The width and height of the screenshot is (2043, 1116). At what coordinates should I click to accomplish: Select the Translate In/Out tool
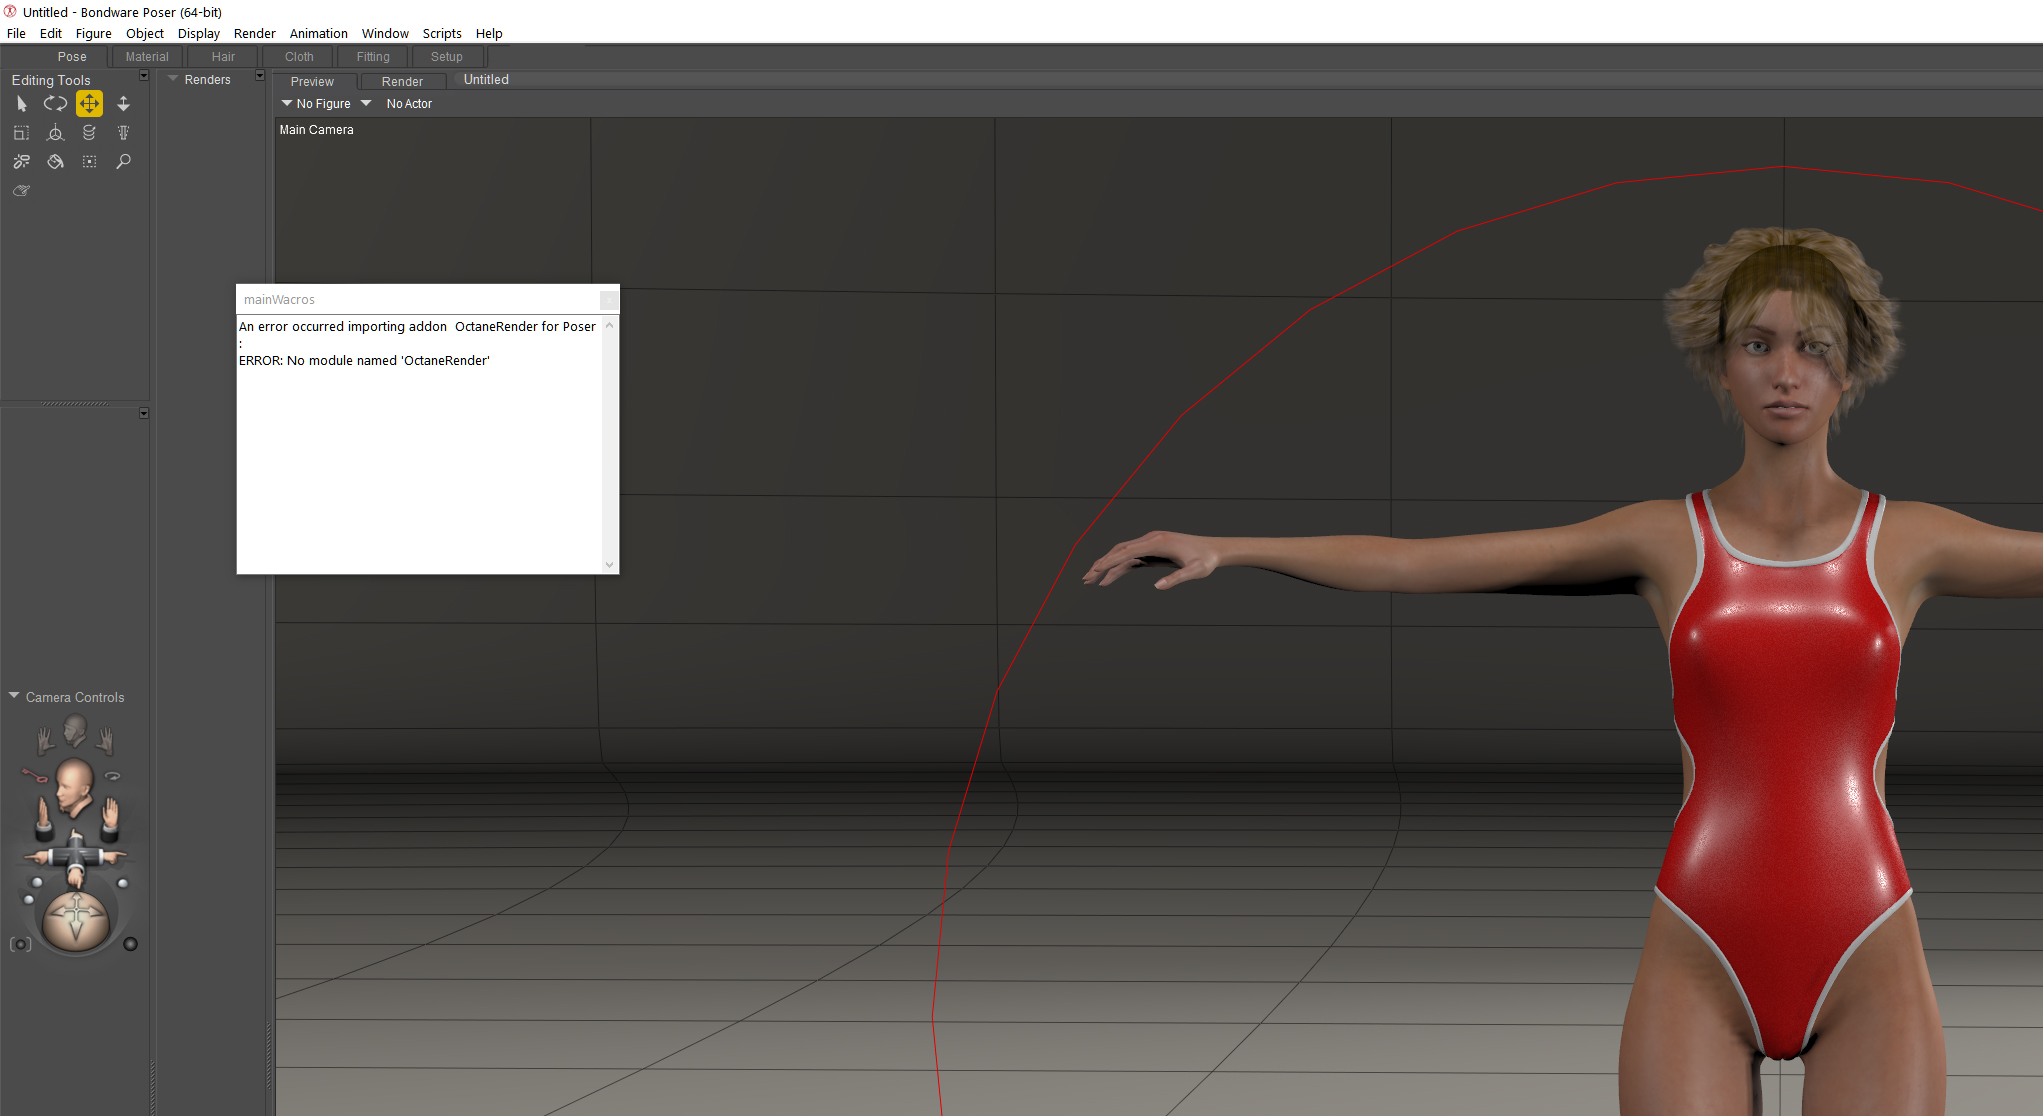pyautogui.click(x=123, y=103)
